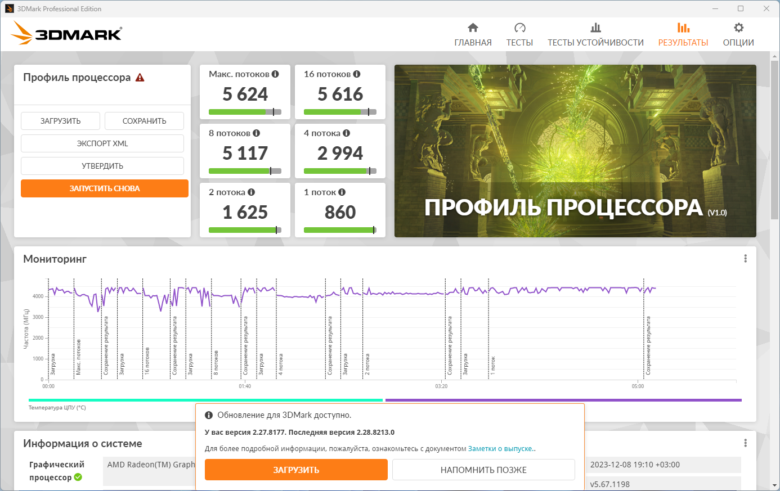Screen dimensions: 780x491
Task: Click the version v5.67.1198 text
Action: (610, 484)
